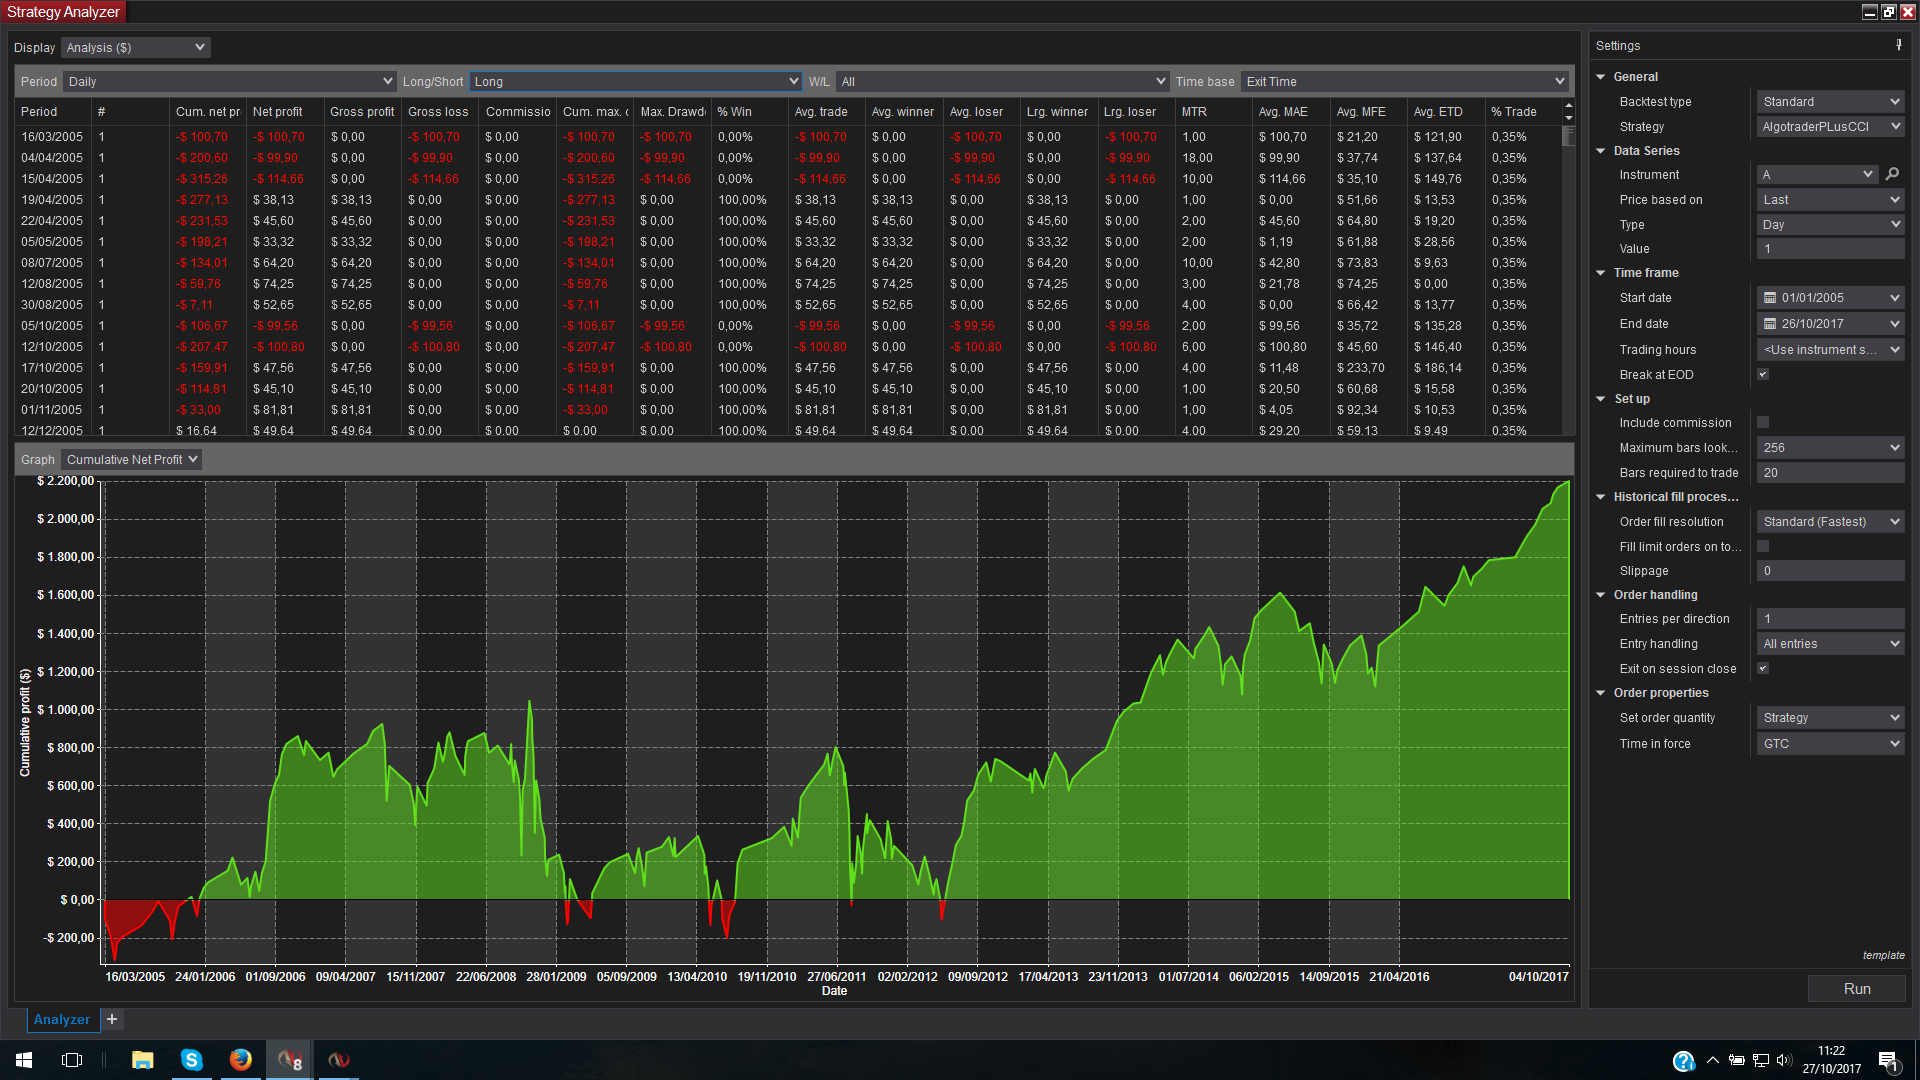Switch to the Analyzer tab
The image size is (1920, 1080).
(62, 1019)
